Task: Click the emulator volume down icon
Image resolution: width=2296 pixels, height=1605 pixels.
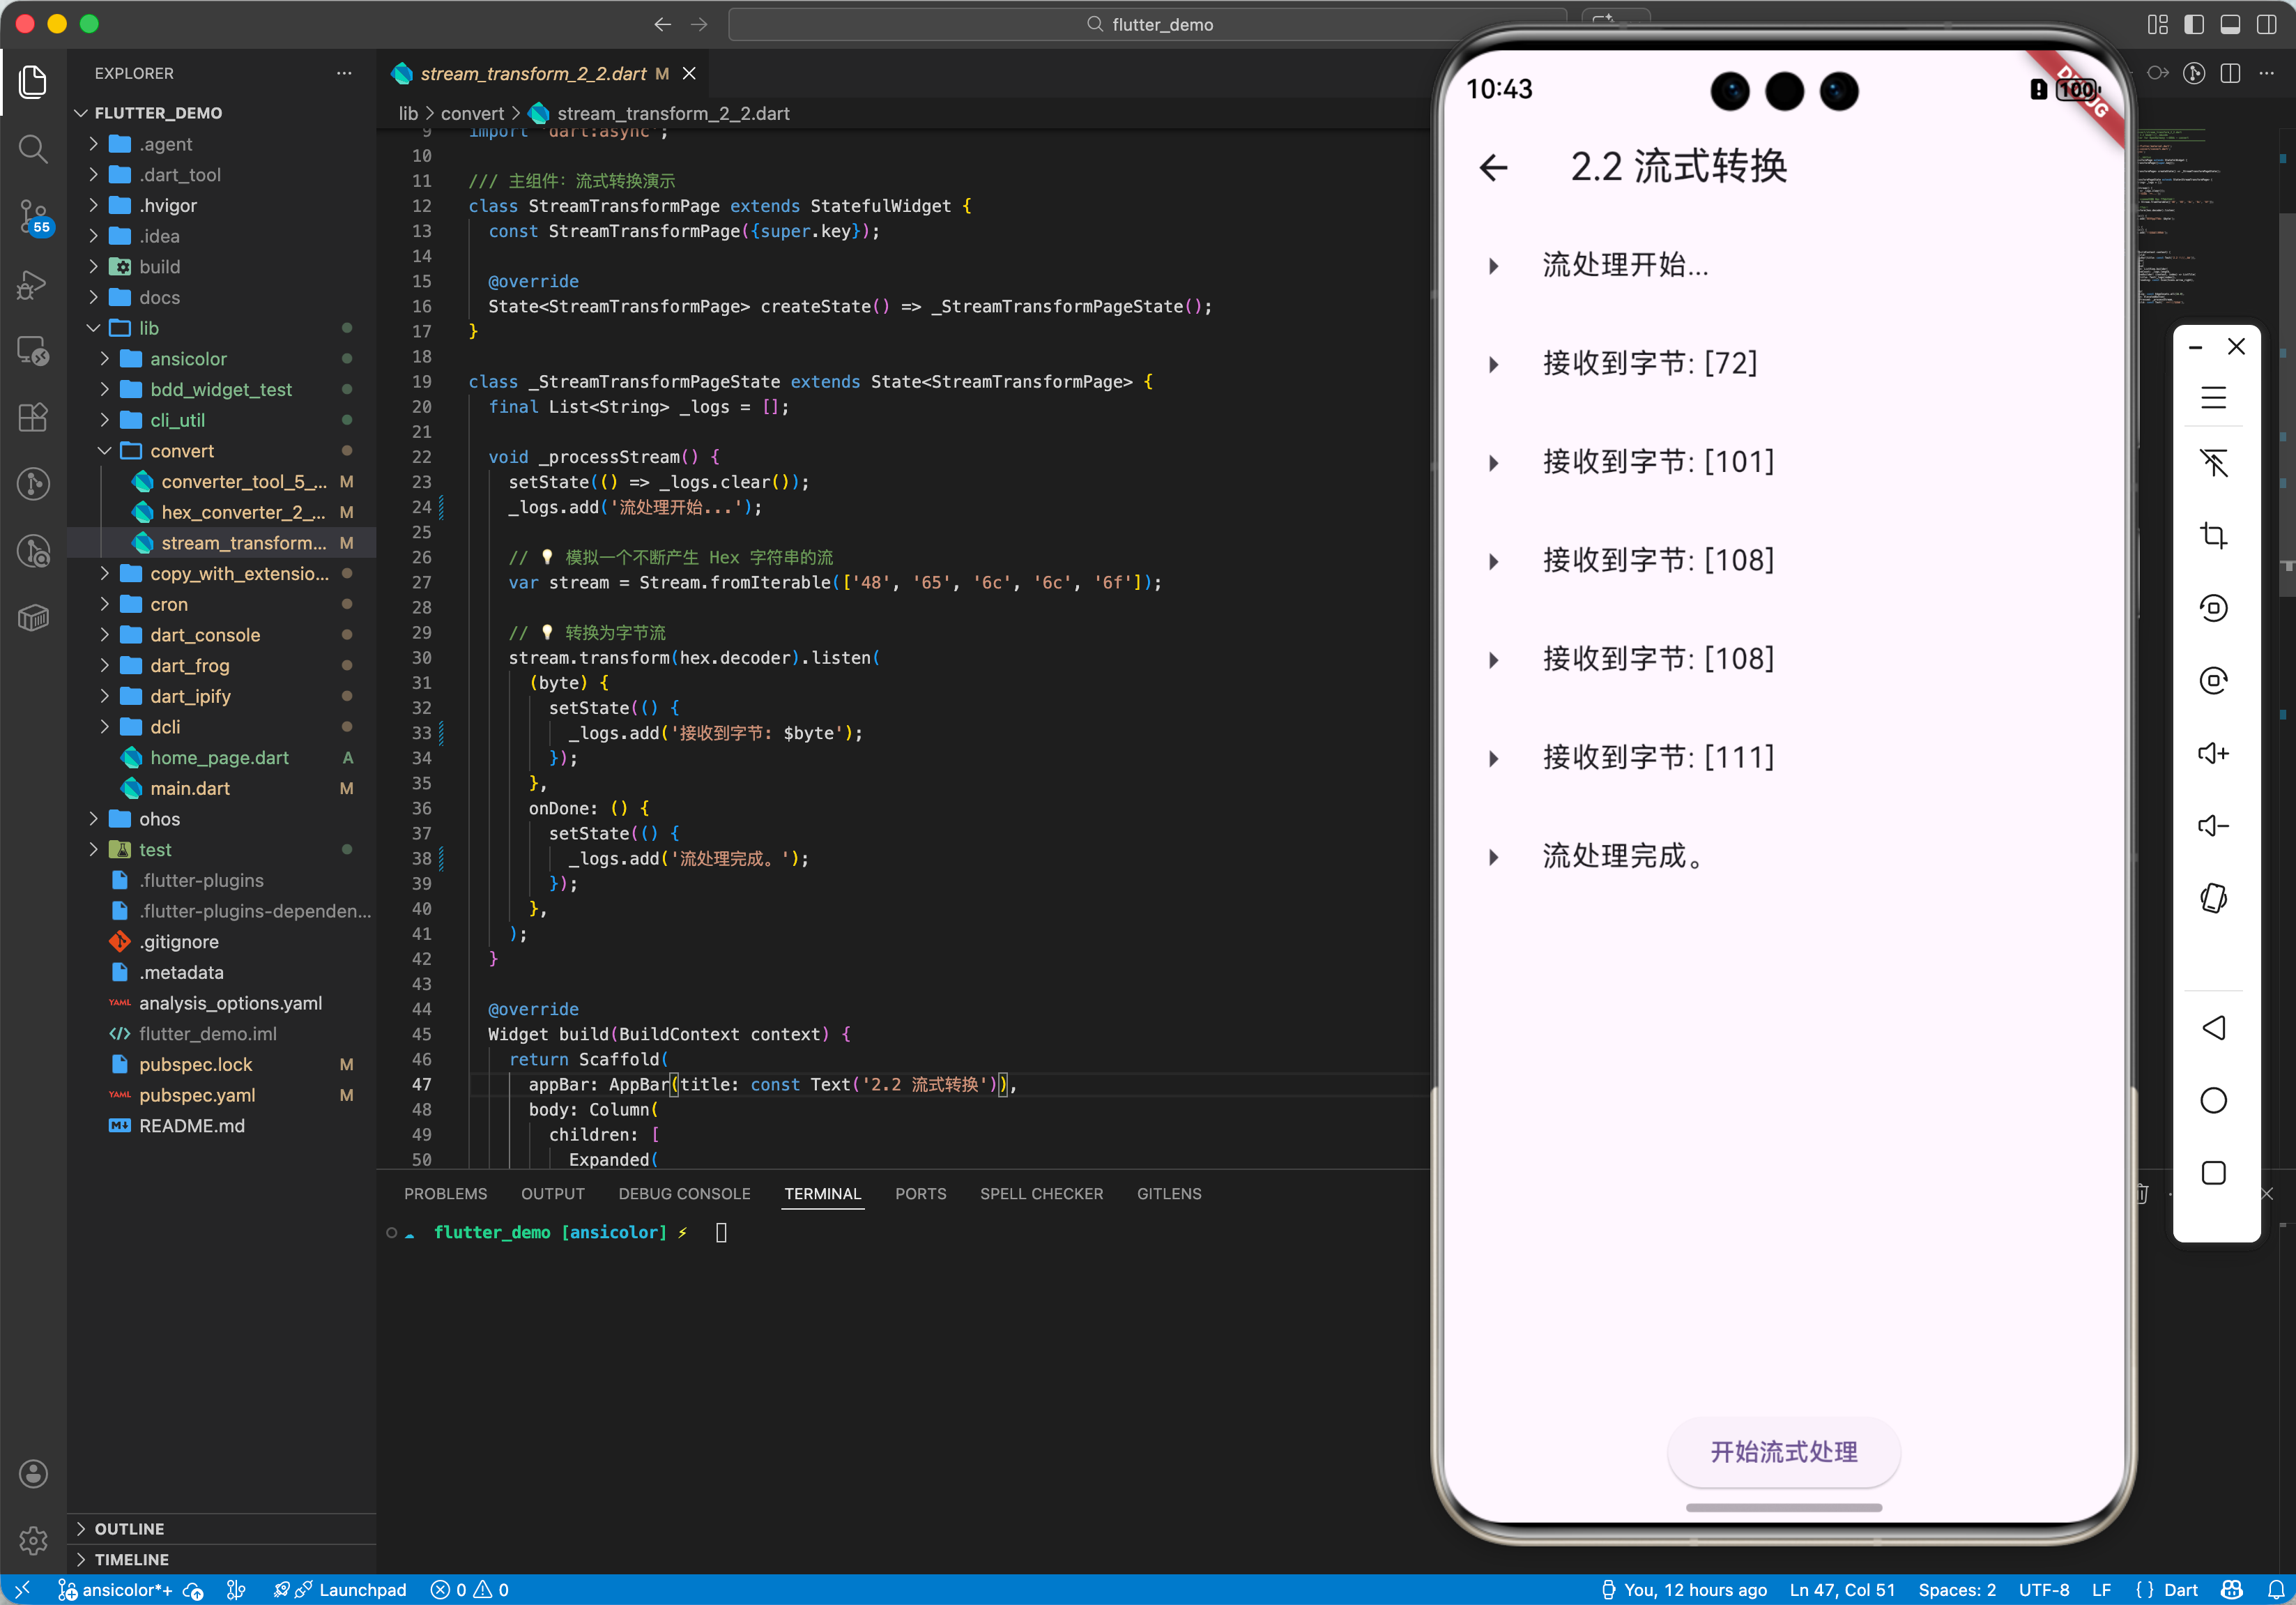Action: point(2213,825)
